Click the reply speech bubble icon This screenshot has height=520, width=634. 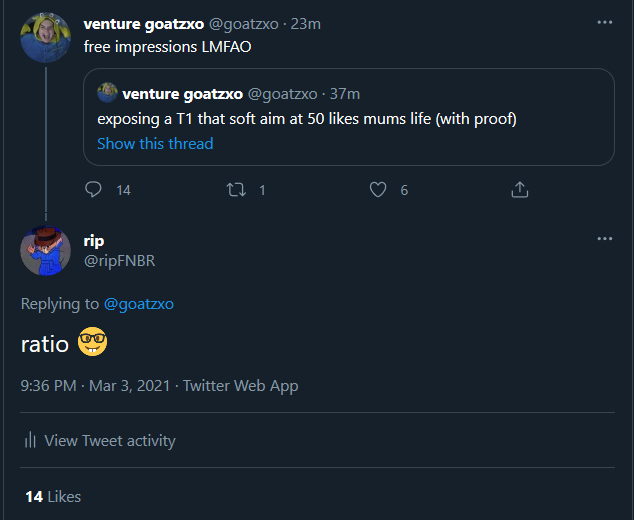(x=94, y=189)
